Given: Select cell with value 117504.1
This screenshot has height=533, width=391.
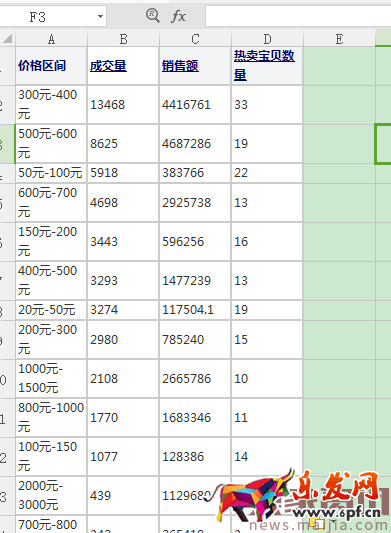Looking at the screenshot, I should click(195, 310).
